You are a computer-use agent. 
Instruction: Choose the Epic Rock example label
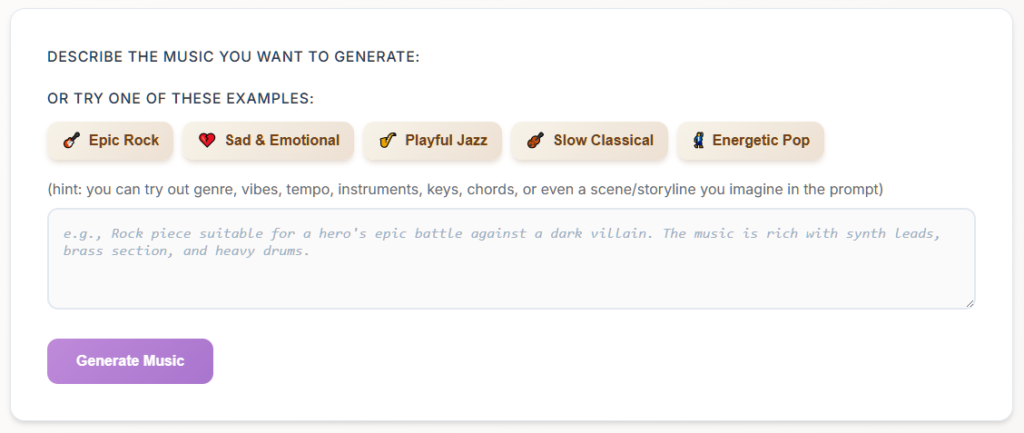coord(124,141)
